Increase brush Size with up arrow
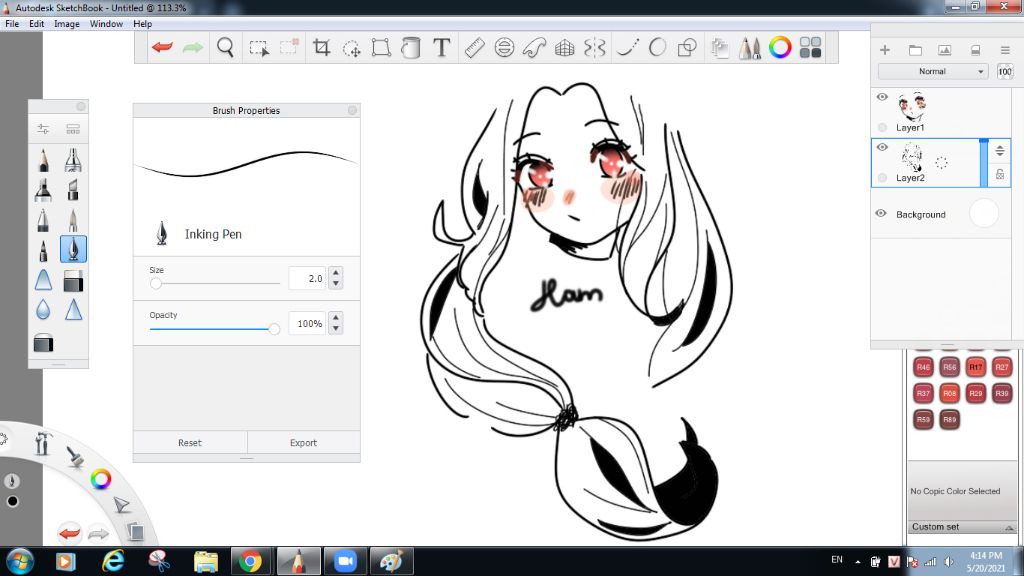 (x=336, y=272)
